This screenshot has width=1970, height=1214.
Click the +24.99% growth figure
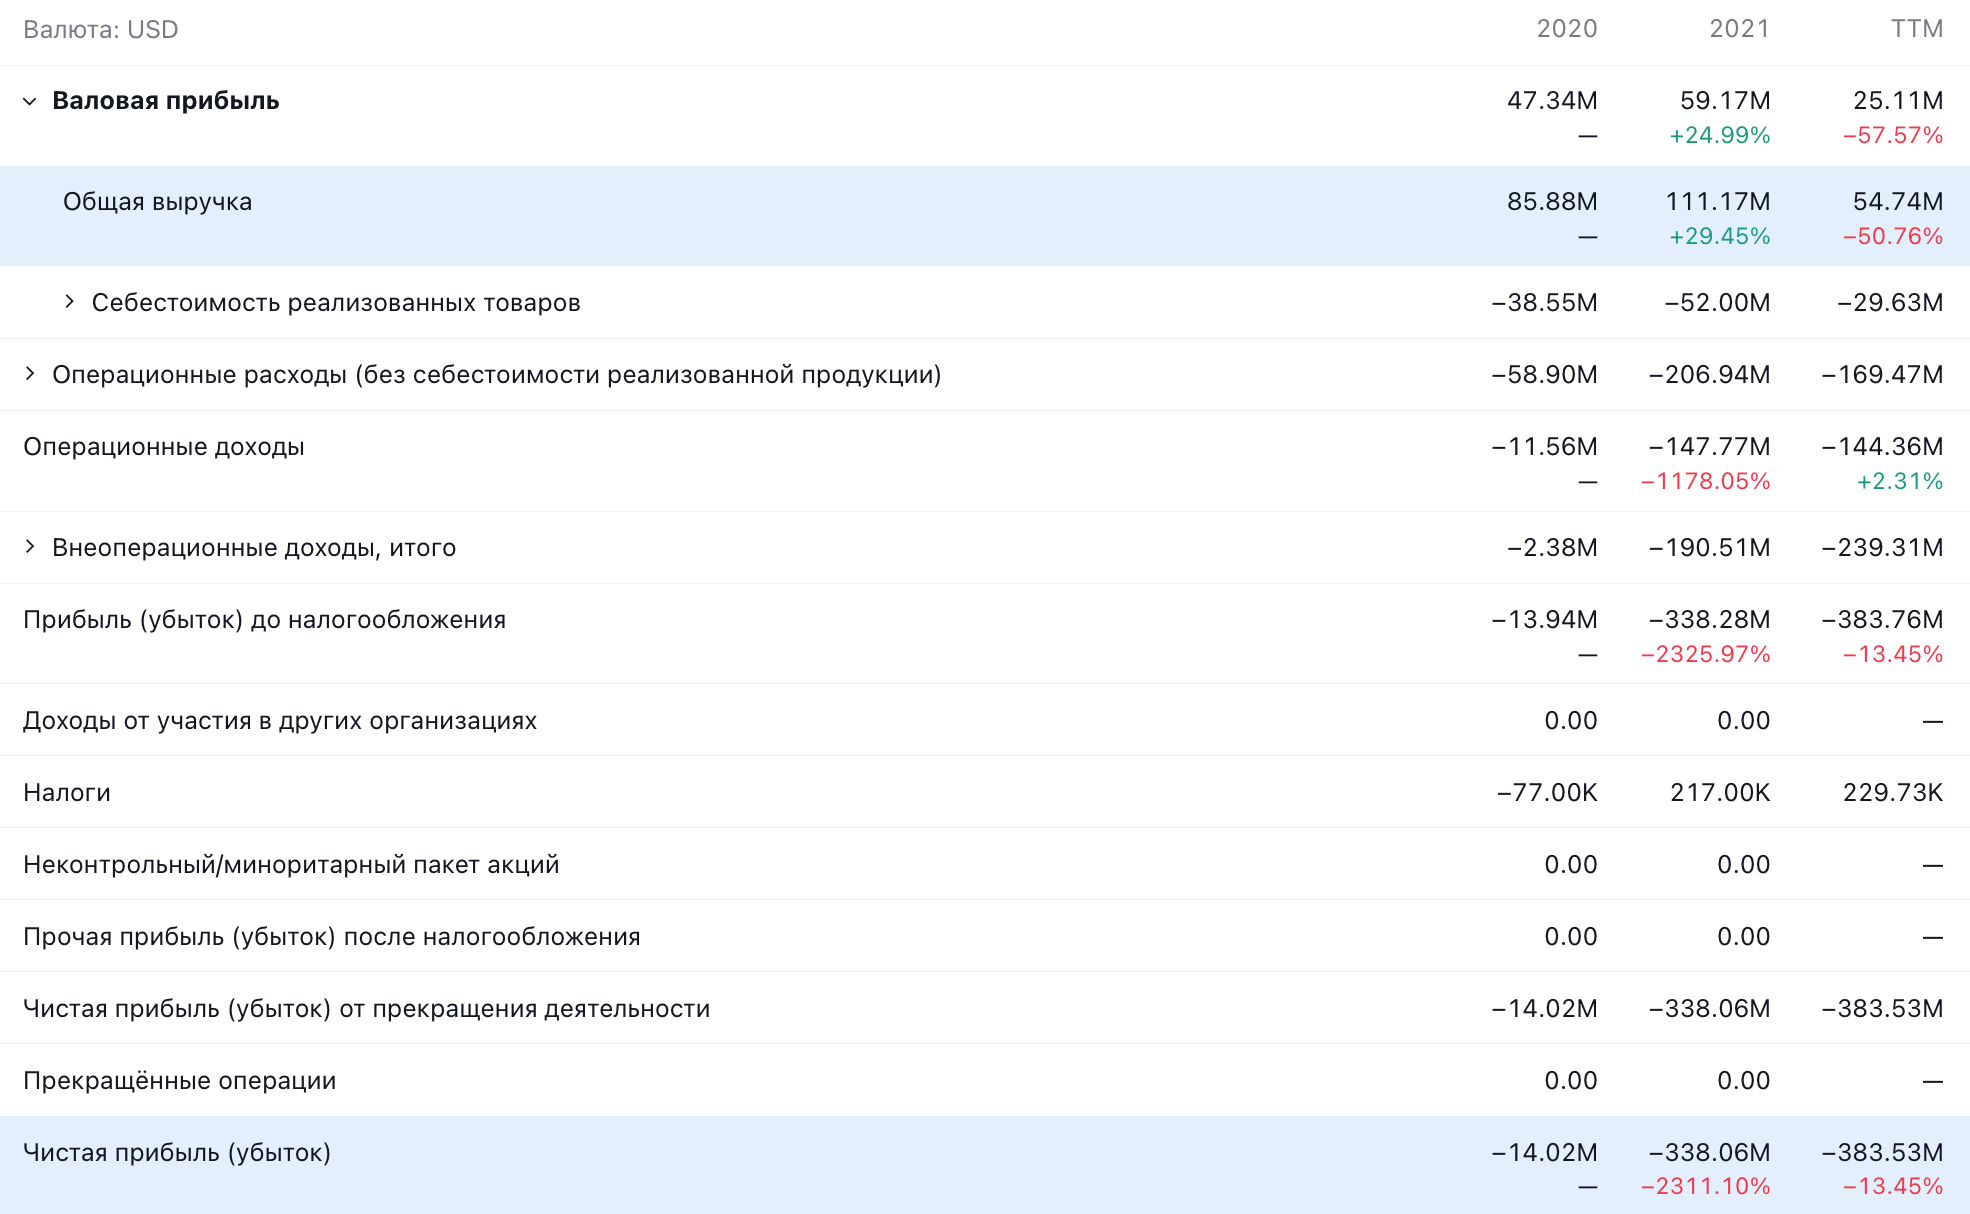[x=1720, y=135]
